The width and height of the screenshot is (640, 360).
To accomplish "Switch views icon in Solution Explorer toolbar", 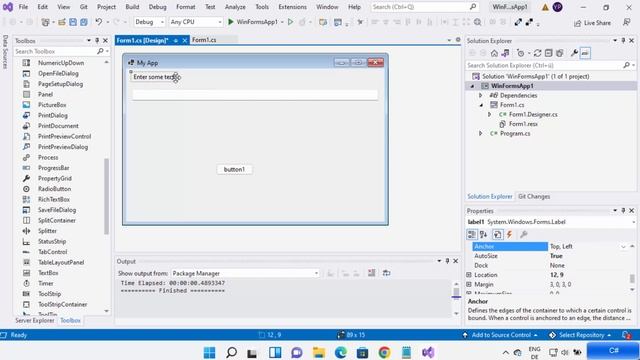I will point(505,53).
